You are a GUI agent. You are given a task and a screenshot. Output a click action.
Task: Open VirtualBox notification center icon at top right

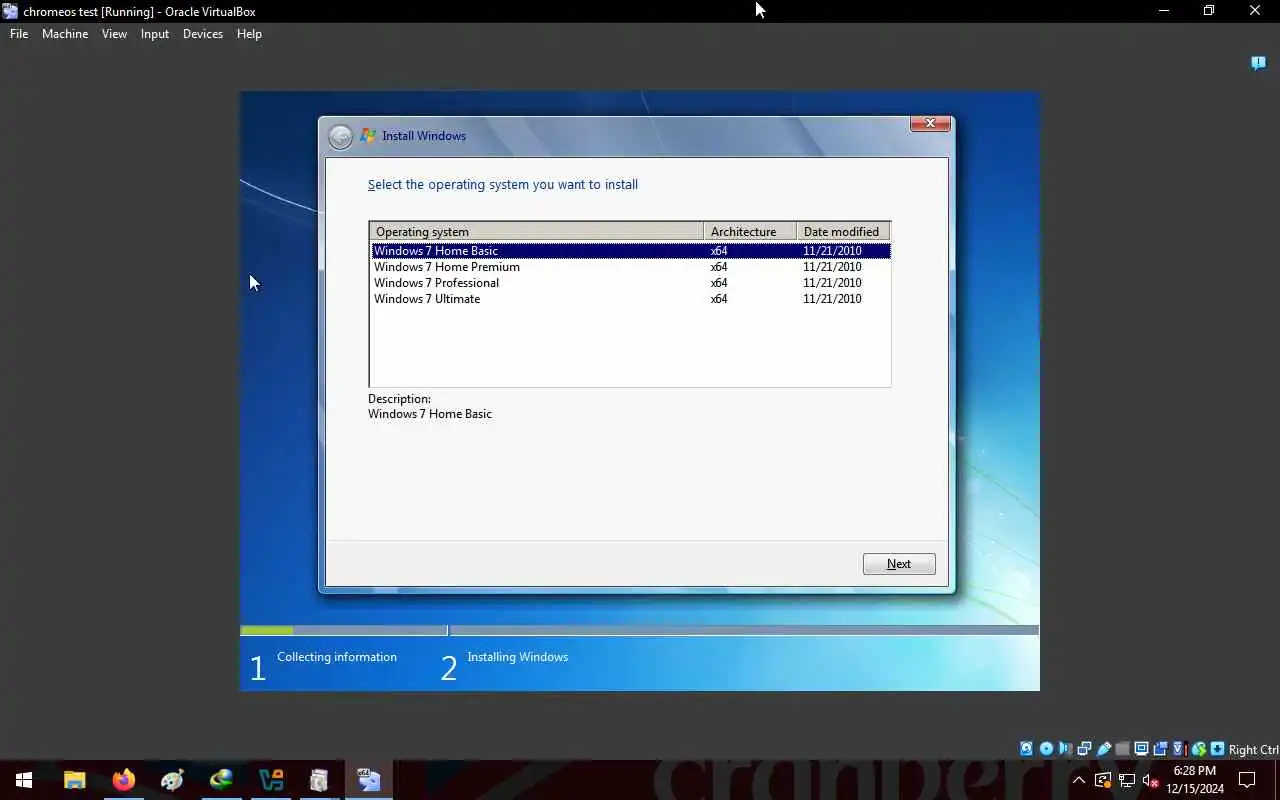pos(1258,63)
